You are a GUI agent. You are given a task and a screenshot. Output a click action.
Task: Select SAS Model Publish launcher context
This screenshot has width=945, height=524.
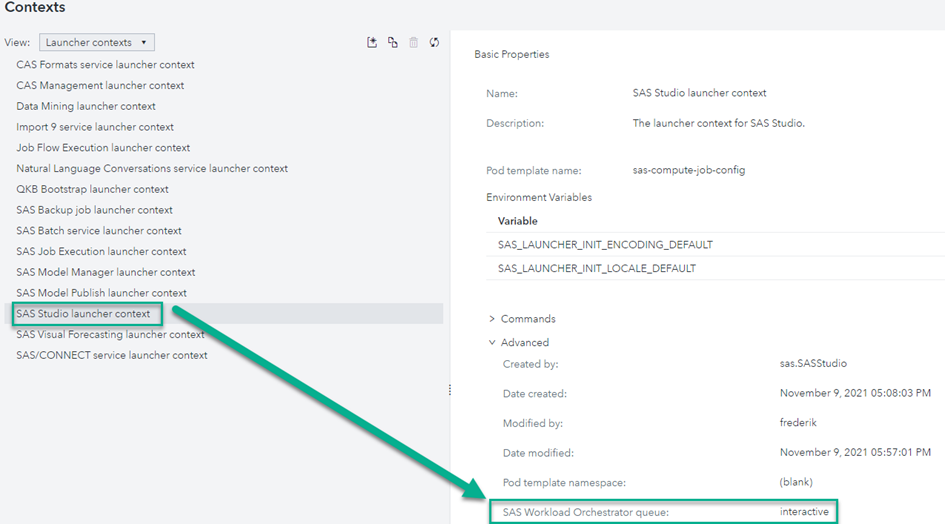101,293
